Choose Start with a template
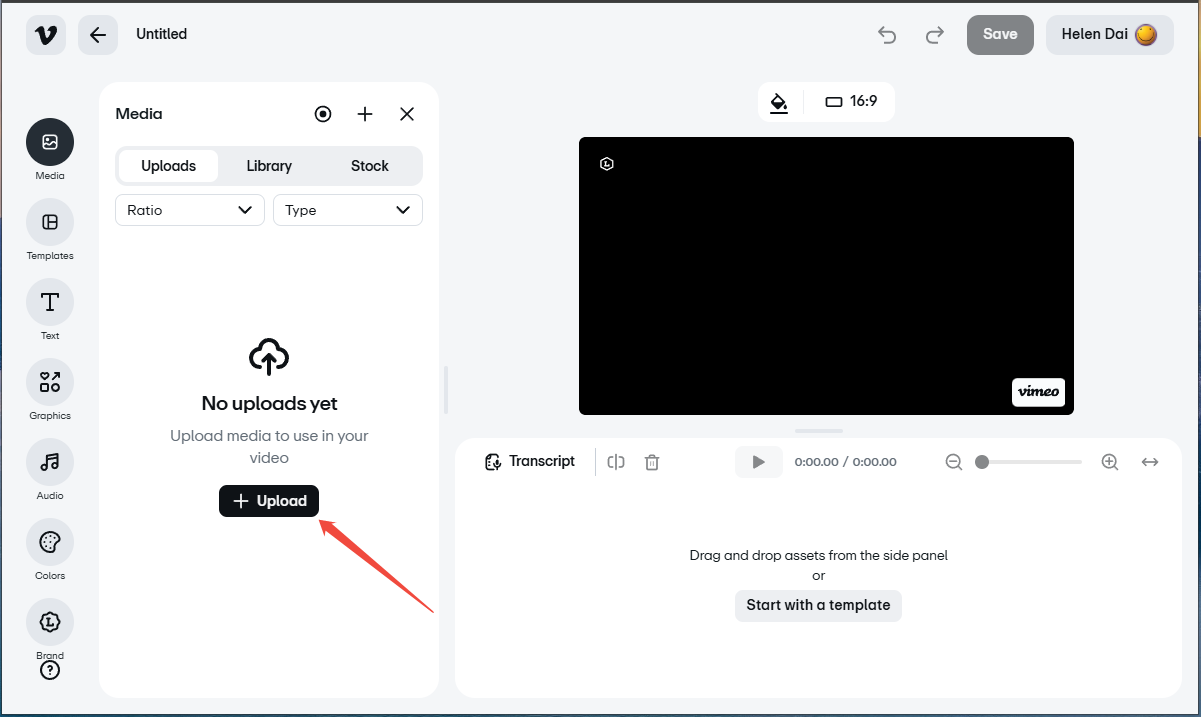1201x717 pixels. point(818,605)
